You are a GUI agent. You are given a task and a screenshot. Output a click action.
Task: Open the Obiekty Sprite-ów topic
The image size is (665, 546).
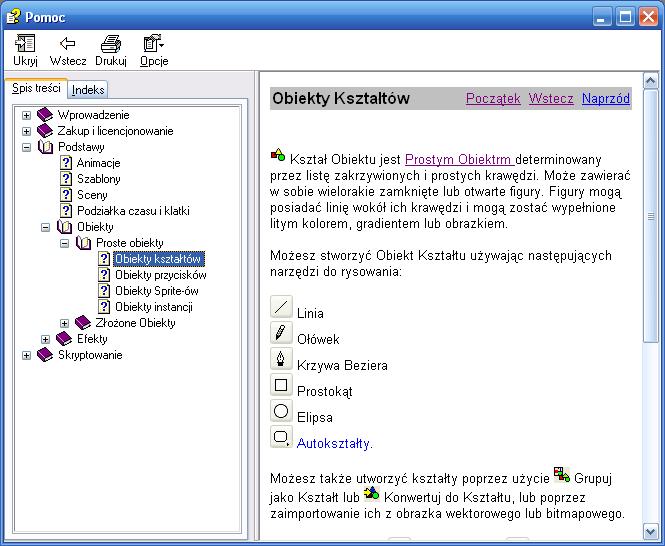pyautogui.click(x=157, y=291)
